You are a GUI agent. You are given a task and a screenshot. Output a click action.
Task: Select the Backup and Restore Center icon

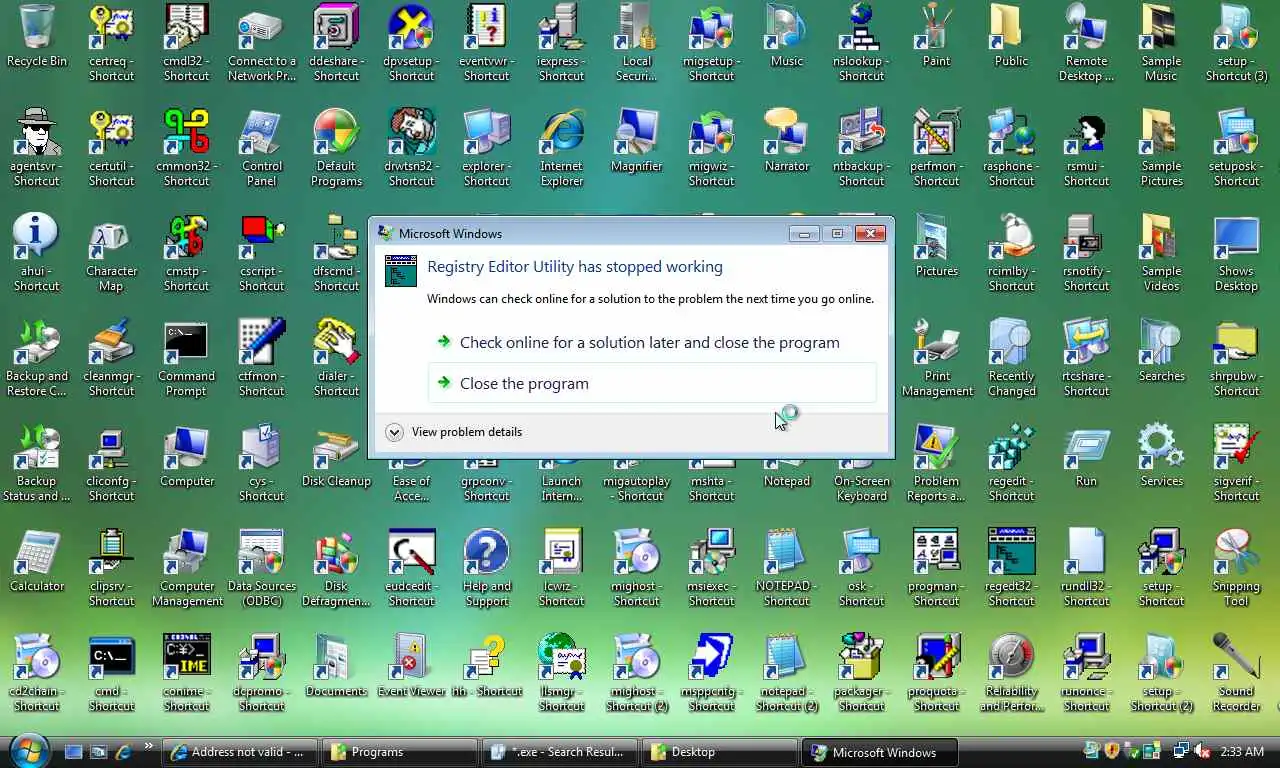(37, 358)
